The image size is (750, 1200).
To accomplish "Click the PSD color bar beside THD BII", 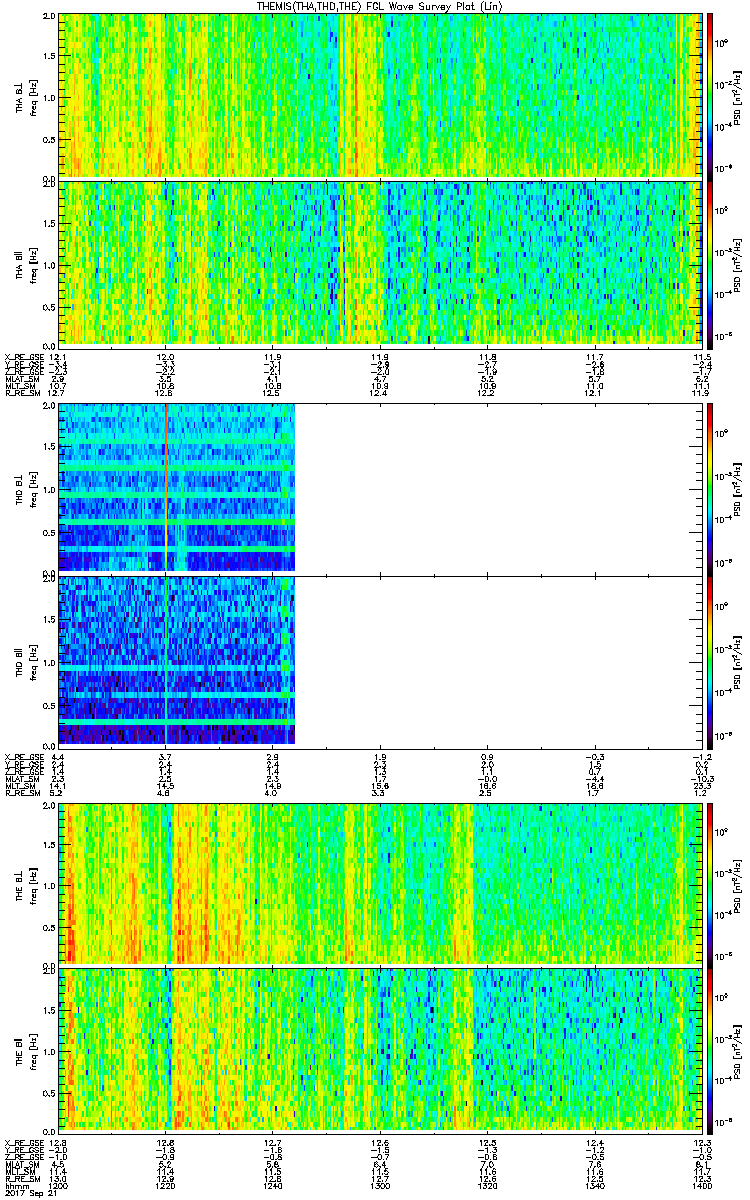I will coord(710,660).
